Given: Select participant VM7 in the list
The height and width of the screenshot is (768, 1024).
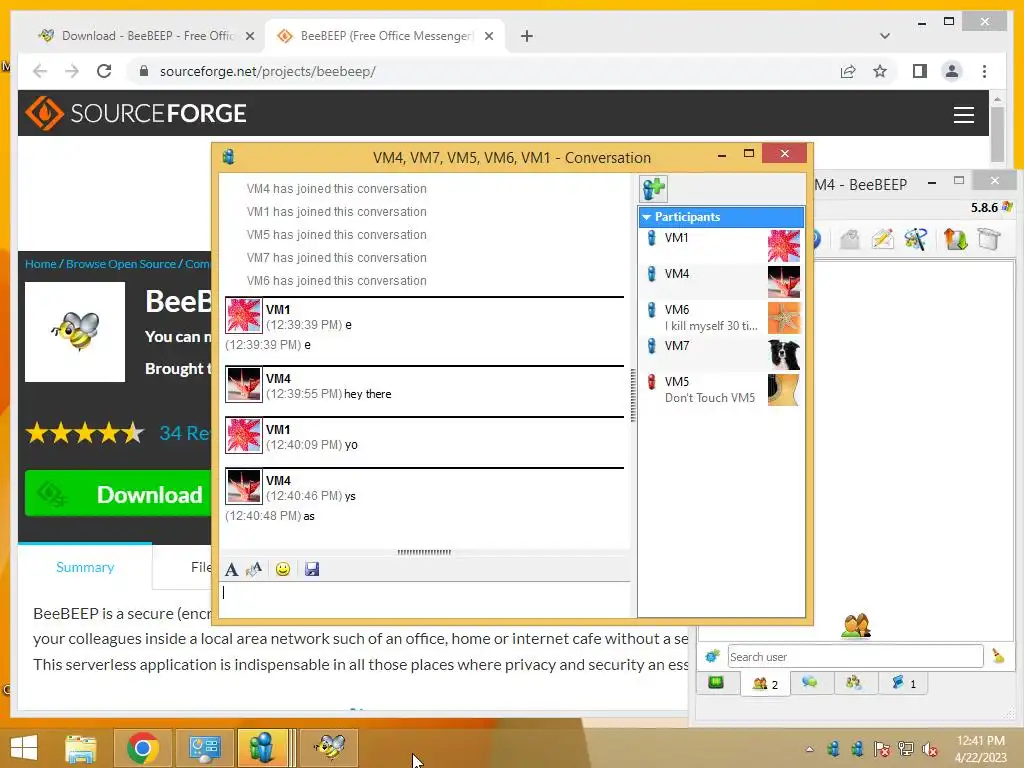Looking at the screenshot, I should (x=721, y=353).
